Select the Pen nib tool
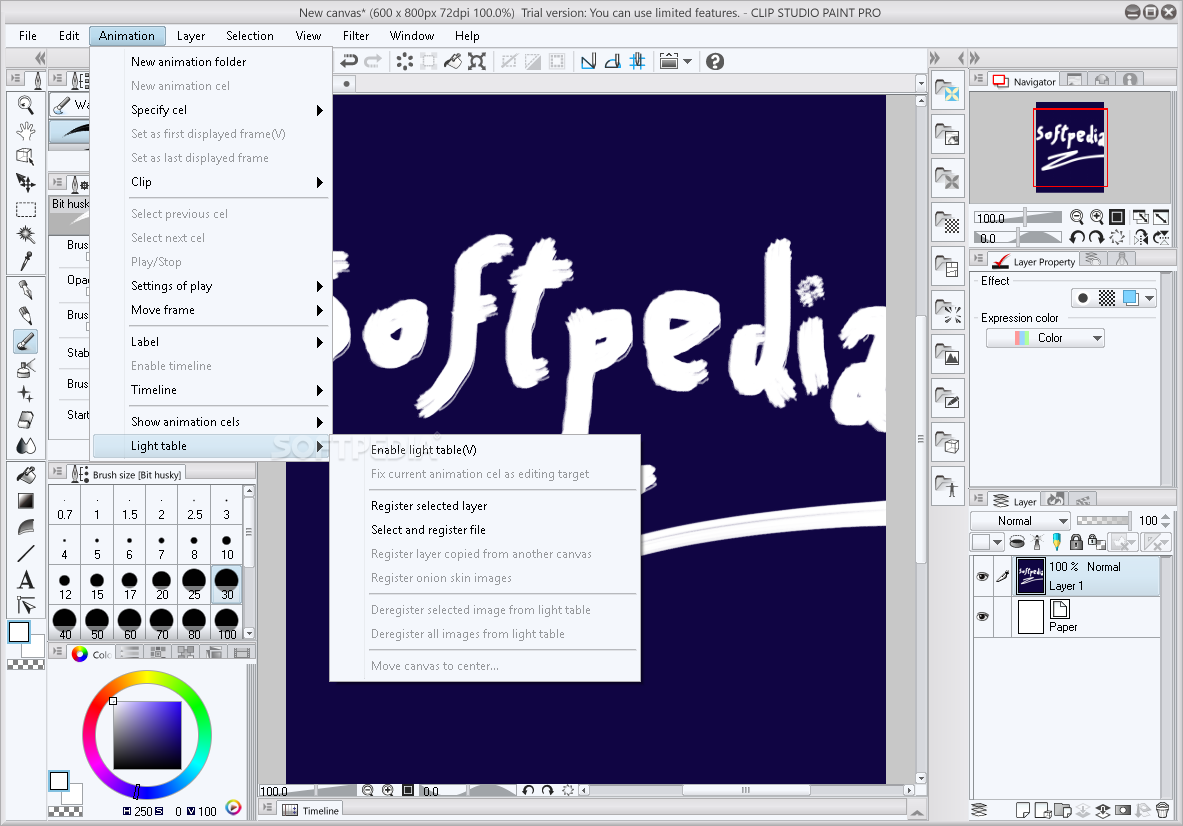This screenshot has height=826, width=1183. coord(25,289)
